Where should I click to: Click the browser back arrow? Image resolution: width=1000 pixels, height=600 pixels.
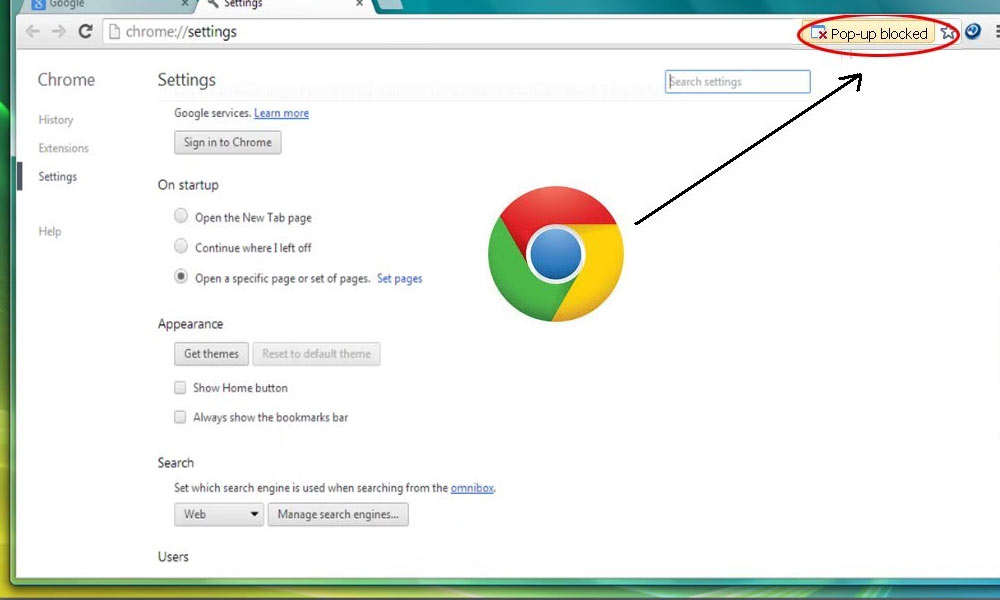pos(33,32)
